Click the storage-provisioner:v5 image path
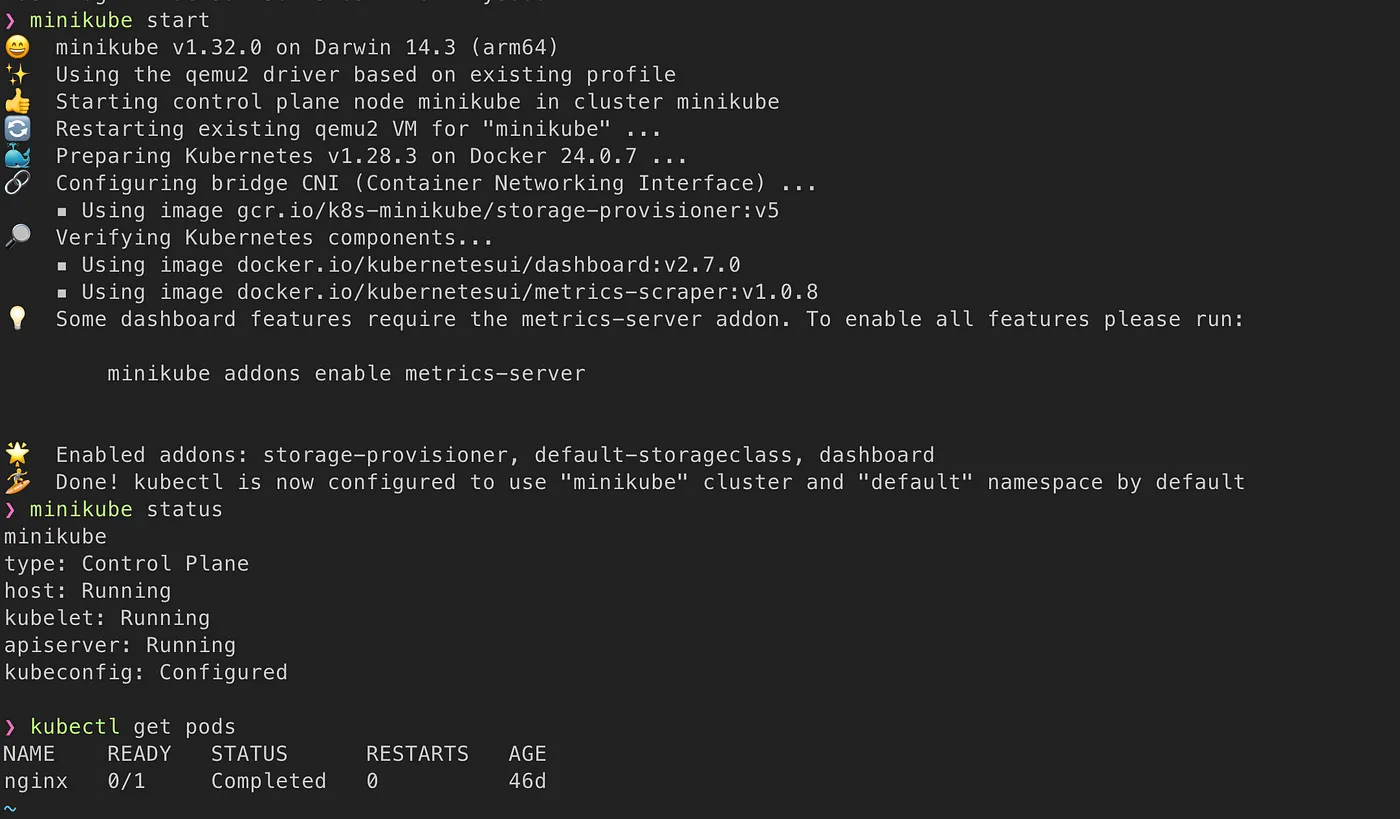 click(x=508, y=211)
